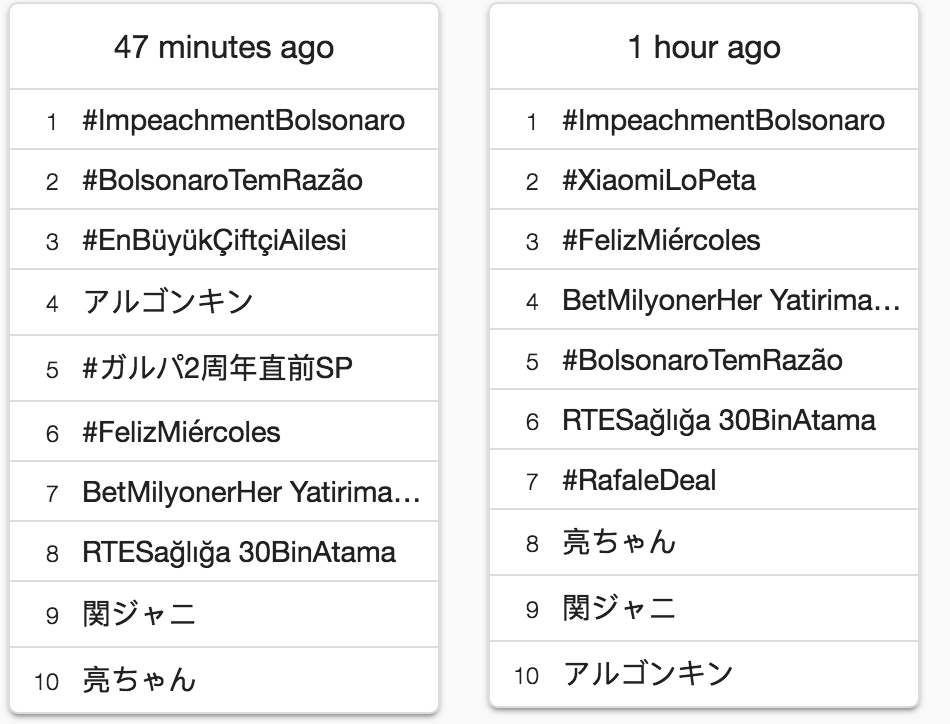Click #BolsonaroTemRazão ranked 5 under 1 hour ago
The image size is (950, 724).
coord(702,360)
